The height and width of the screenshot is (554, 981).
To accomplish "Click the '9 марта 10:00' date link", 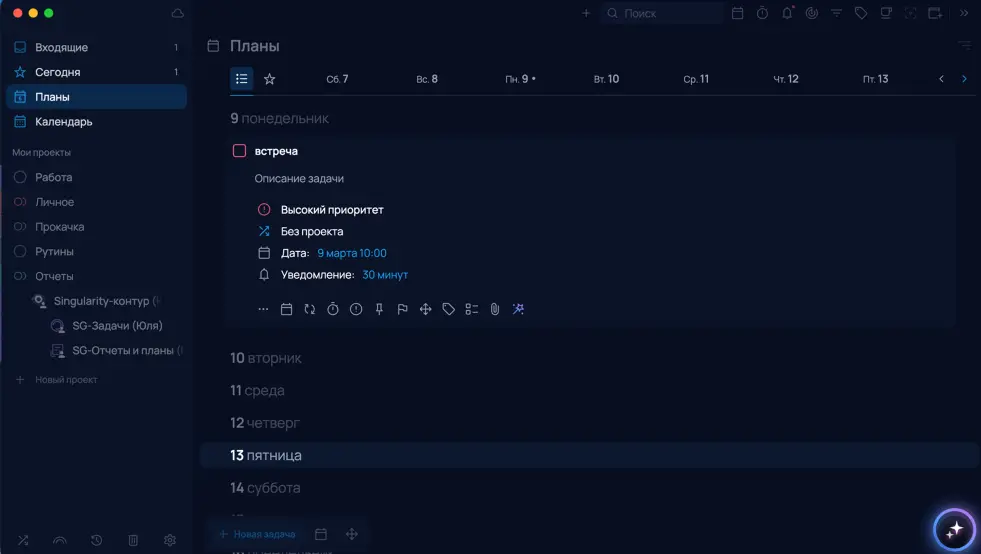I will coord(352,253).
